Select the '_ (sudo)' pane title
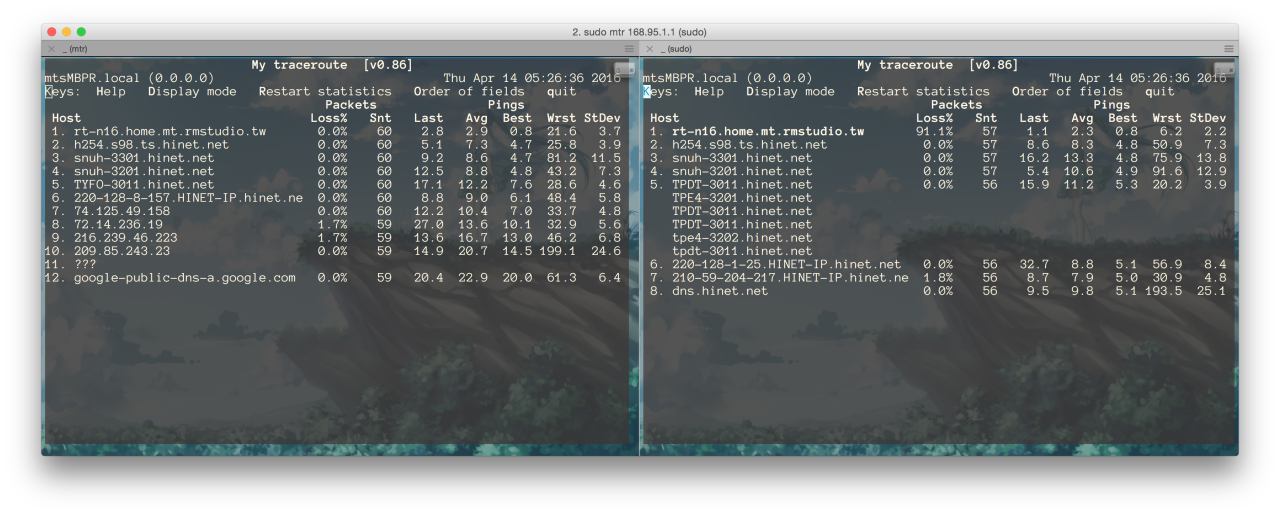Viewport: 1280px width, 515px height. 676,49
